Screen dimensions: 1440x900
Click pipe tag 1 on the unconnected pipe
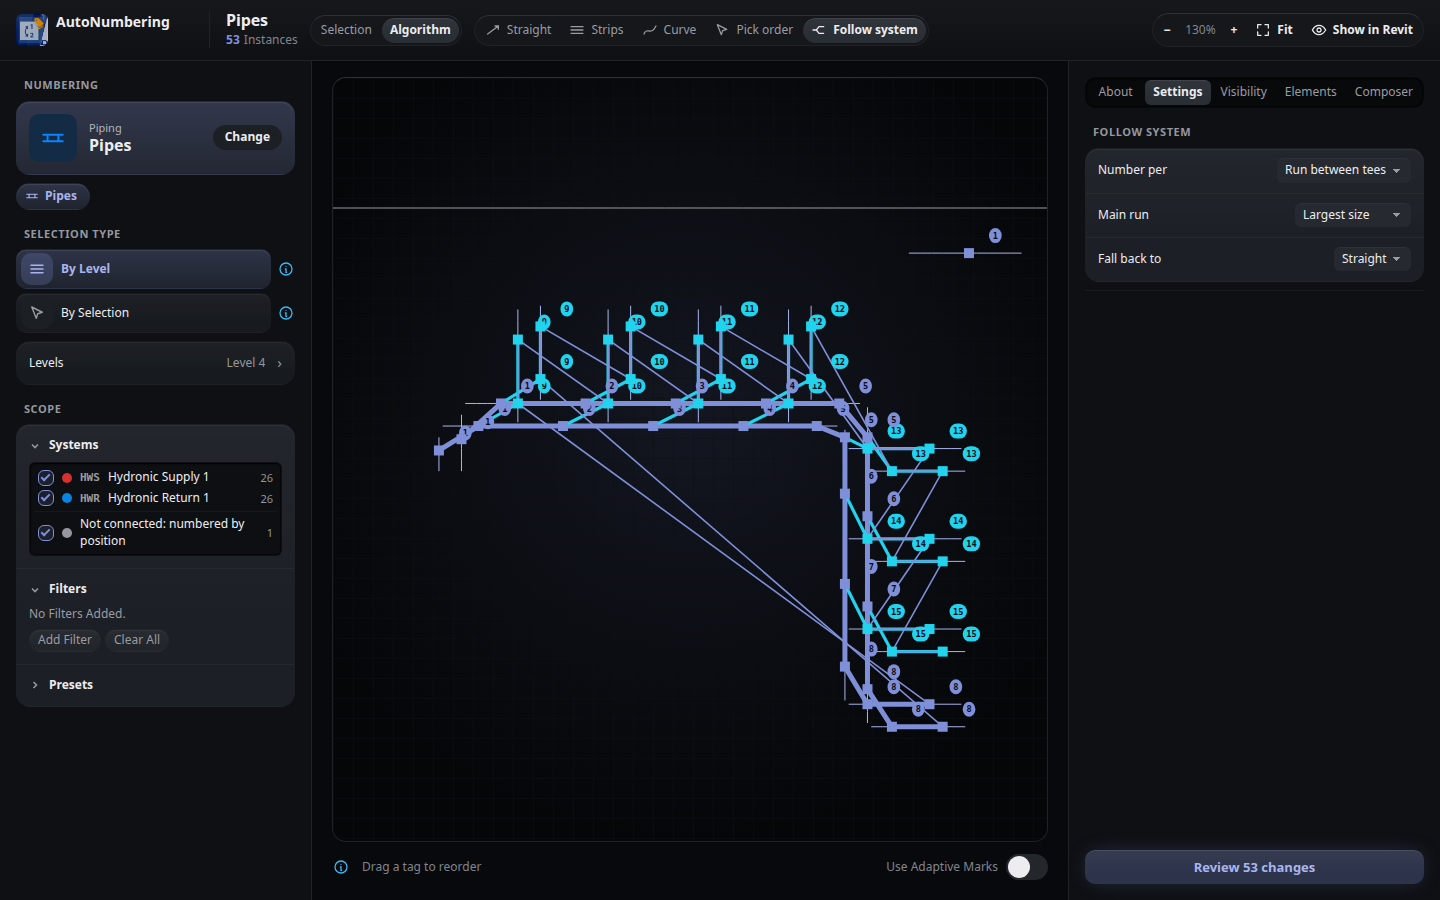995,235
